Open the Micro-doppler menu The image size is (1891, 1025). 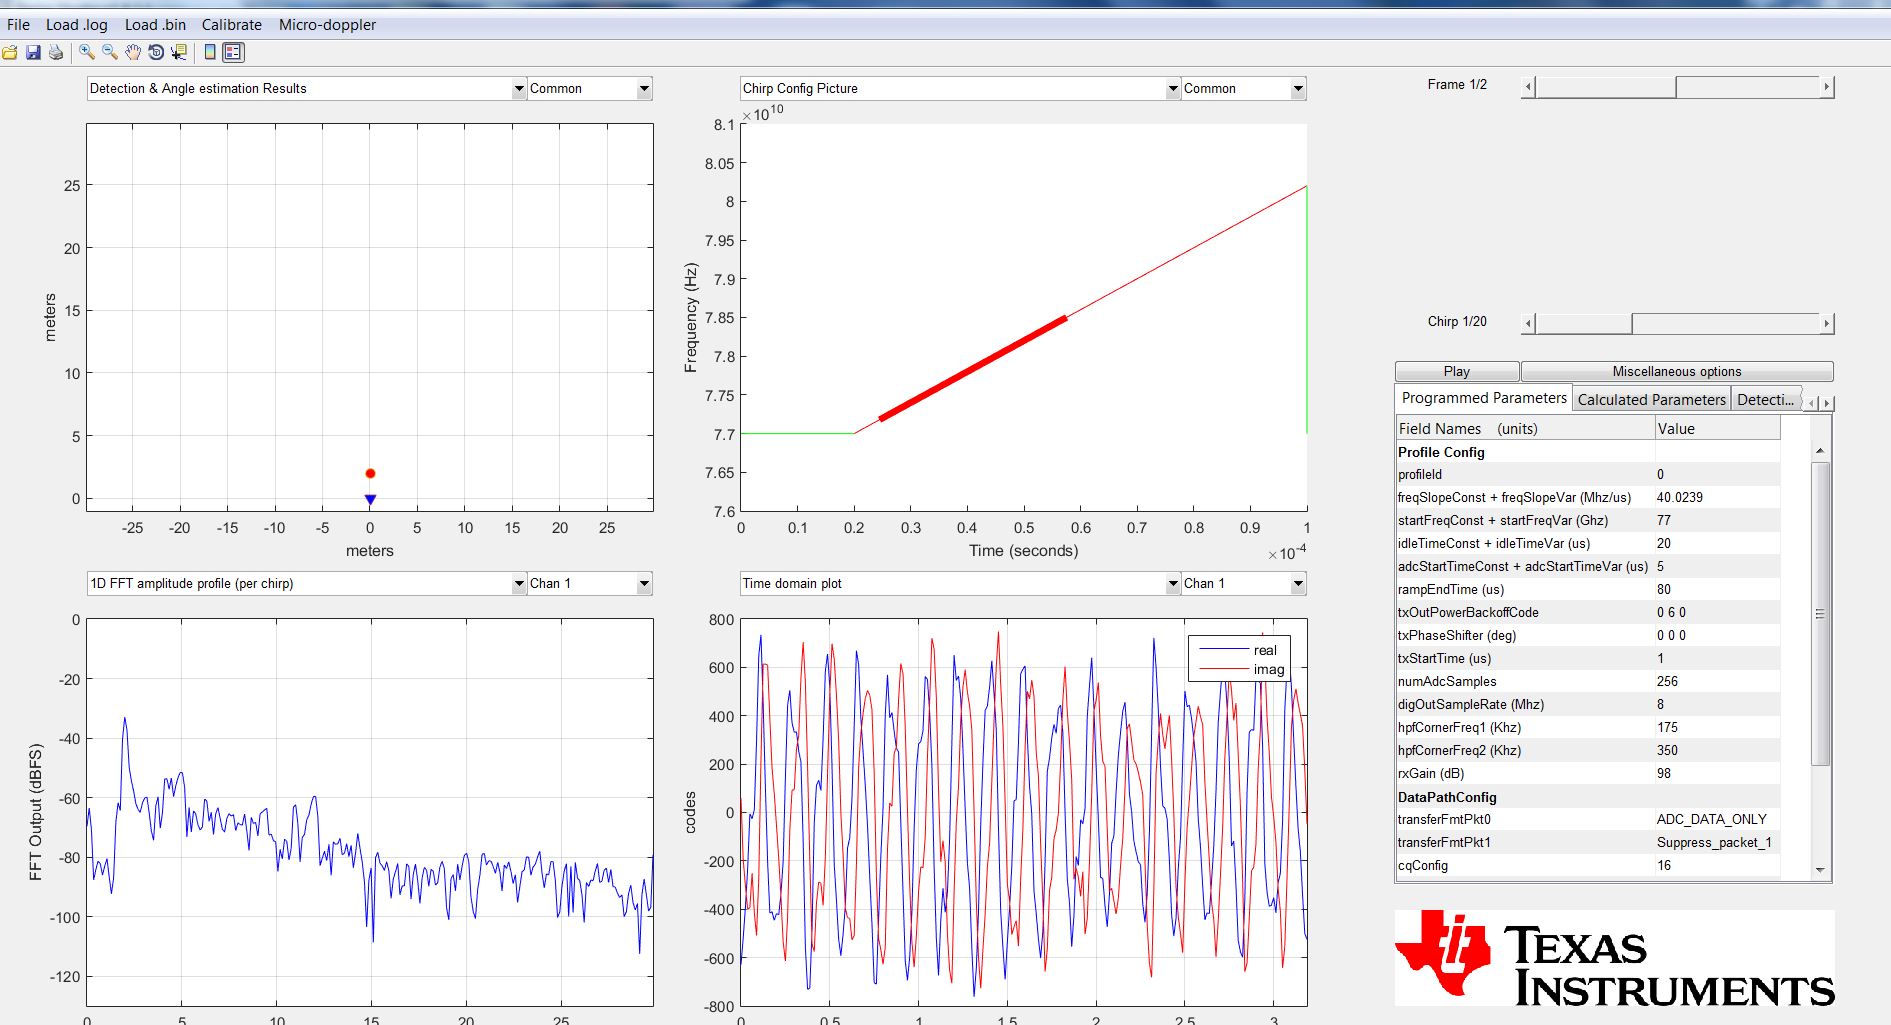click(x=327, y=25)
